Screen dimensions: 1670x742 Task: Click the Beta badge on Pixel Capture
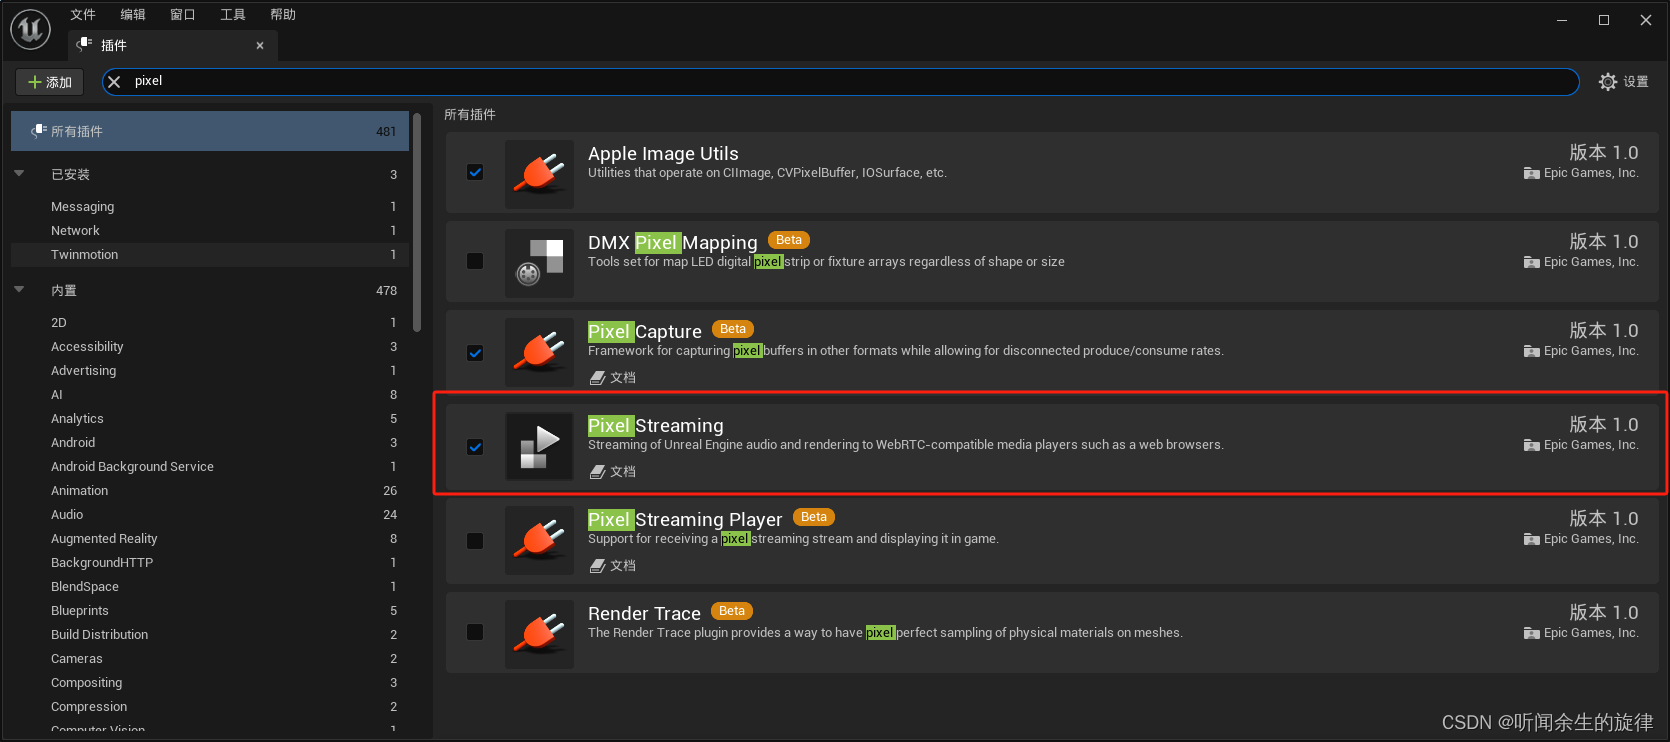[733, 329]
